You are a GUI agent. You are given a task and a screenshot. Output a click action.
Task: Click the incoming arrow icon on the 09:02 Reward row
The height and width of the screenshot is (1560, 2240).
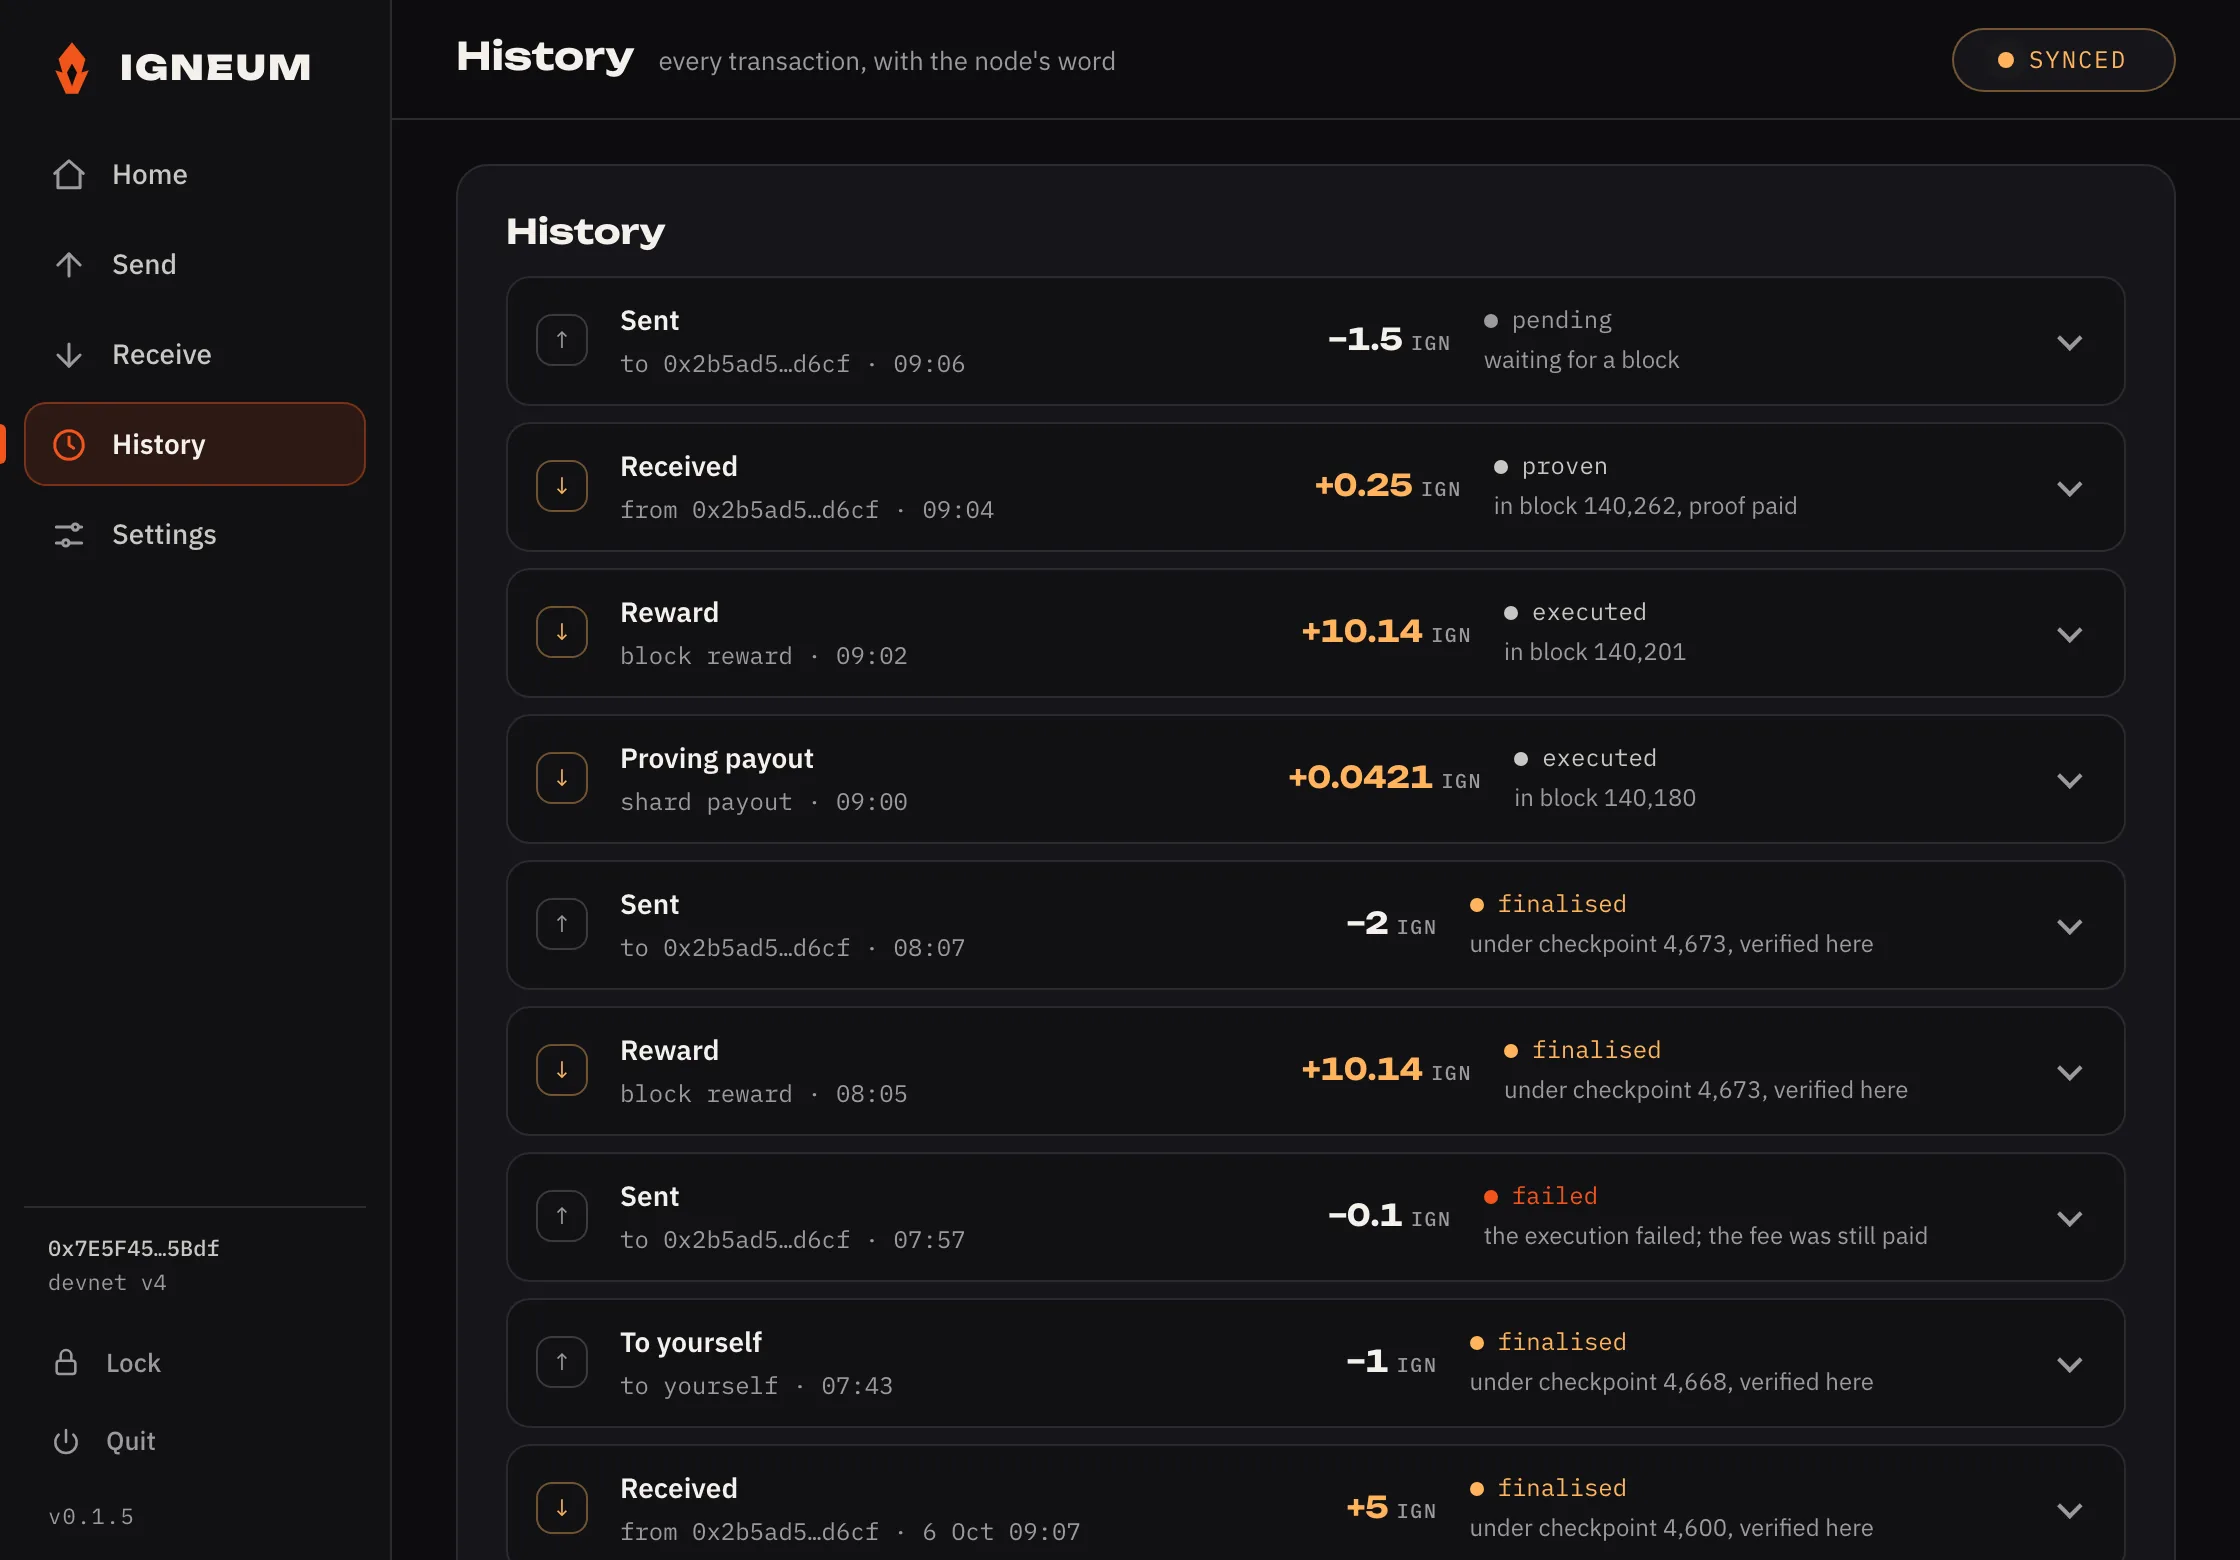[562, 632]
